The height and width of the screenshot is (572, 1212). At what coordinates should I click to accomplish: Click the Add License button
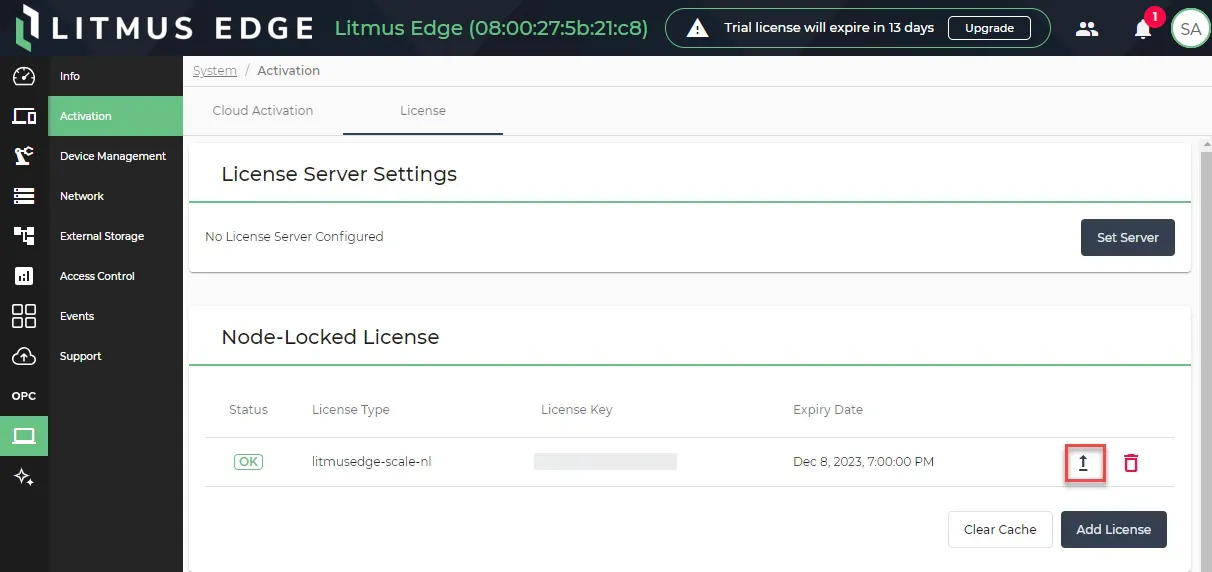[1114, 530]
